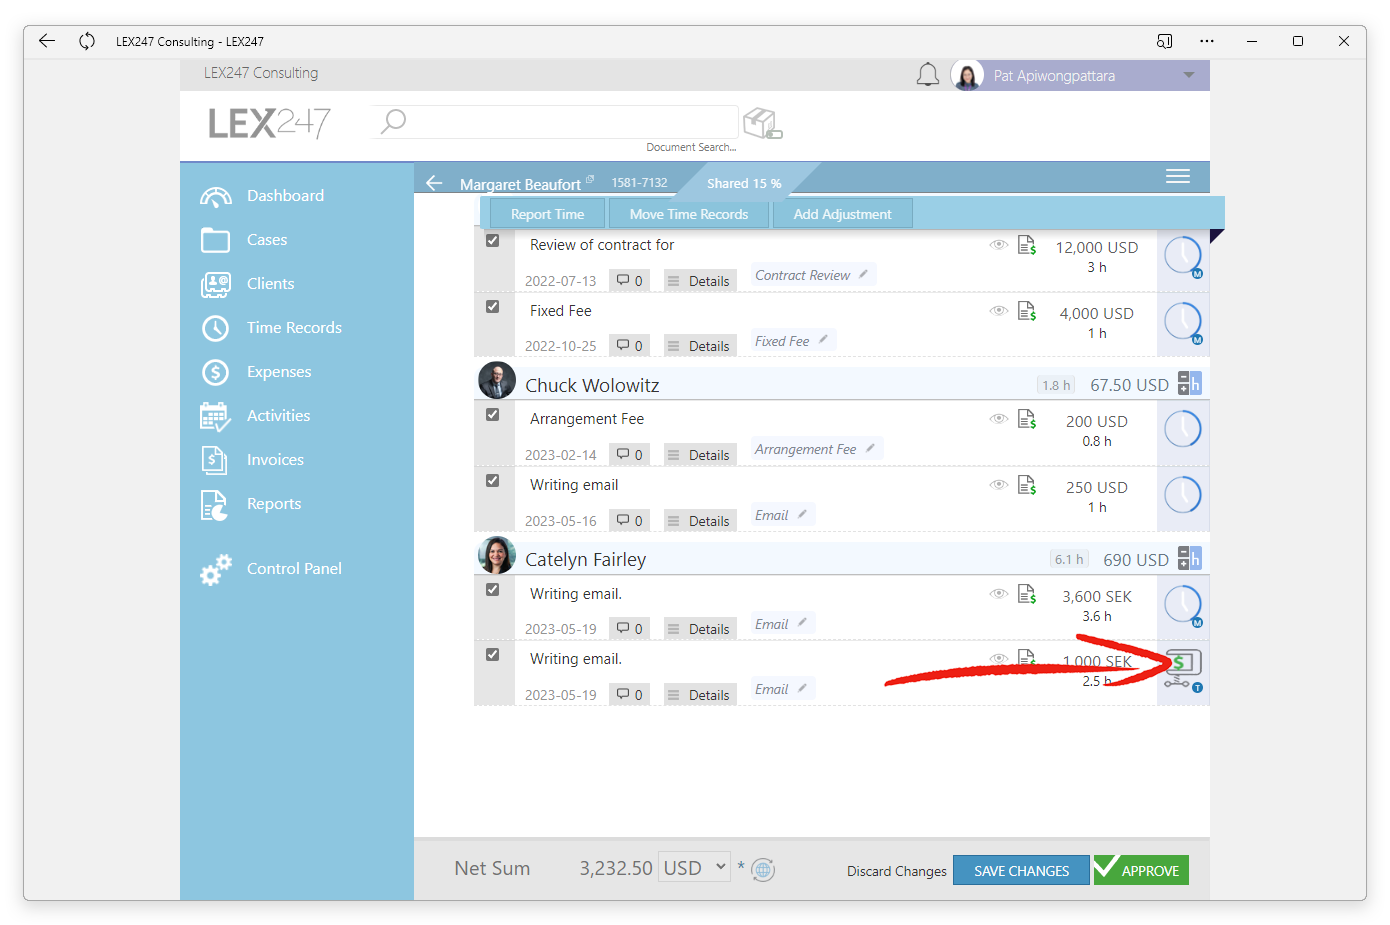This screenshot has height=925, width=1390.
Task: Open Details for Review of contract record
Action: [700, 281]
